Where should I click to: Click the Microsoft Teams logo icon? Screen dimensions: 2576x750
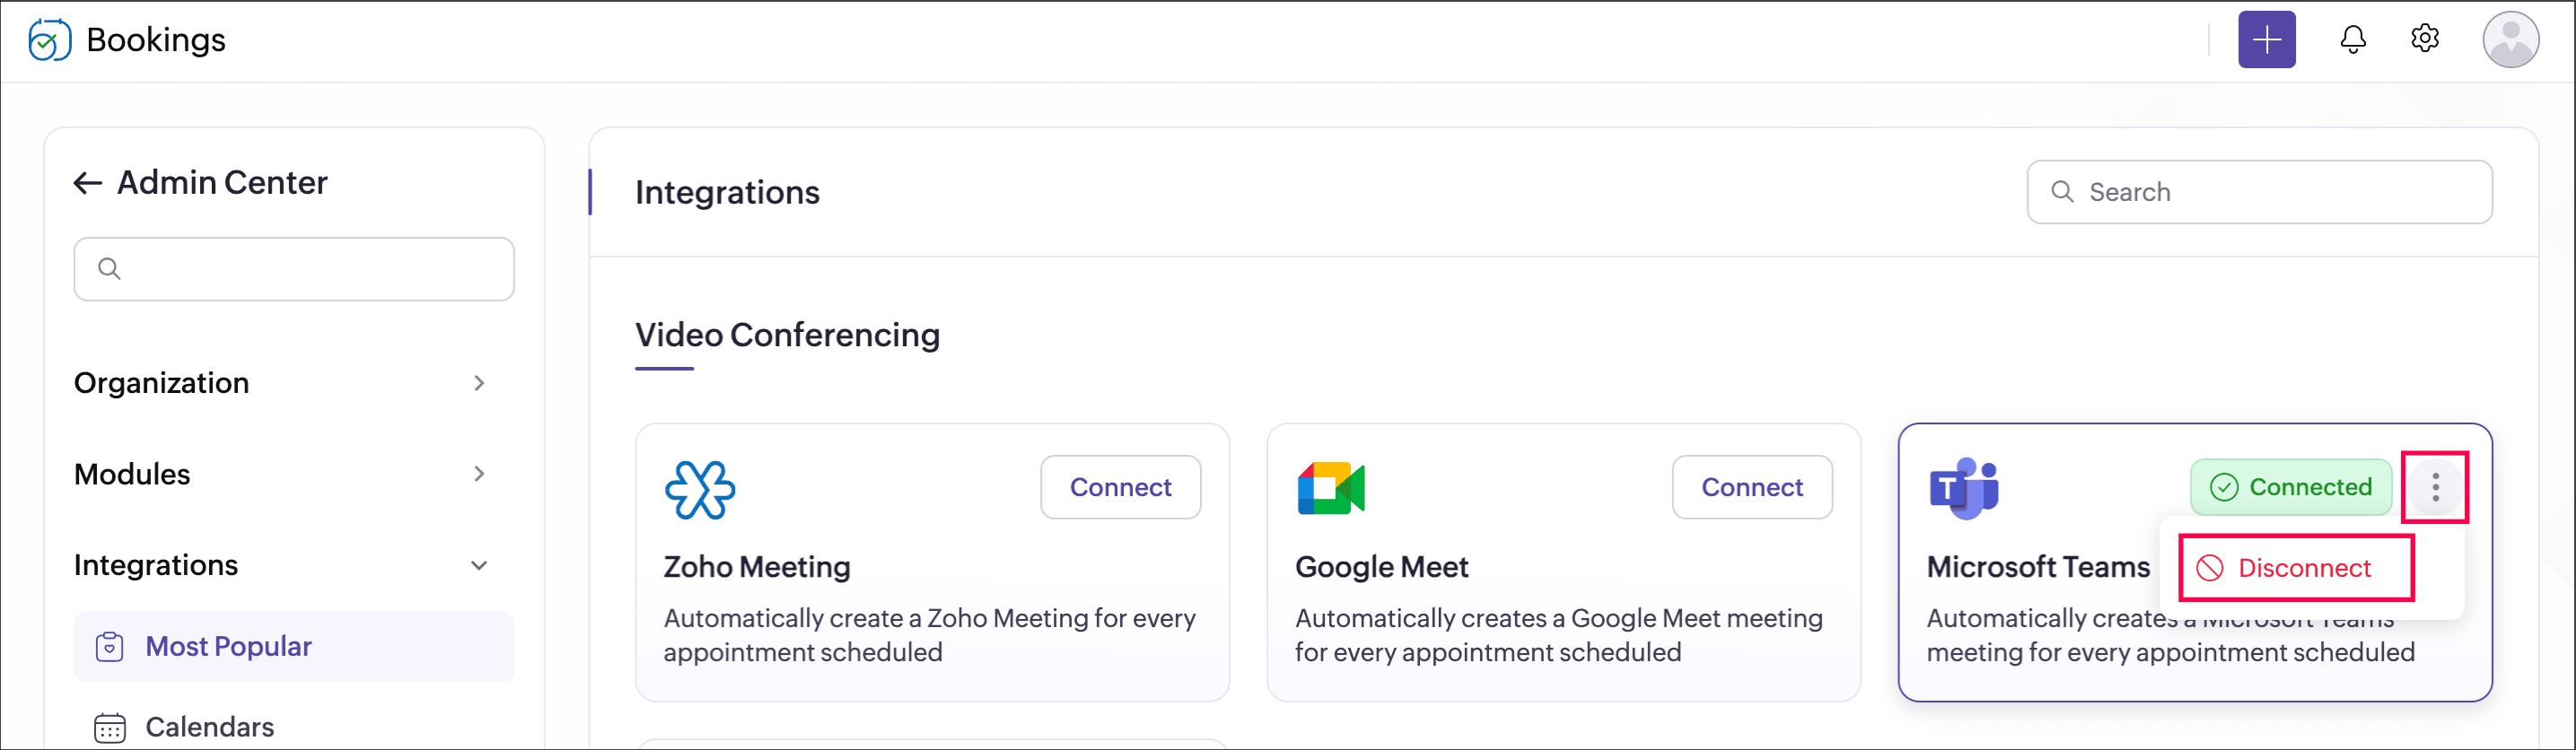pos(1963,488)
